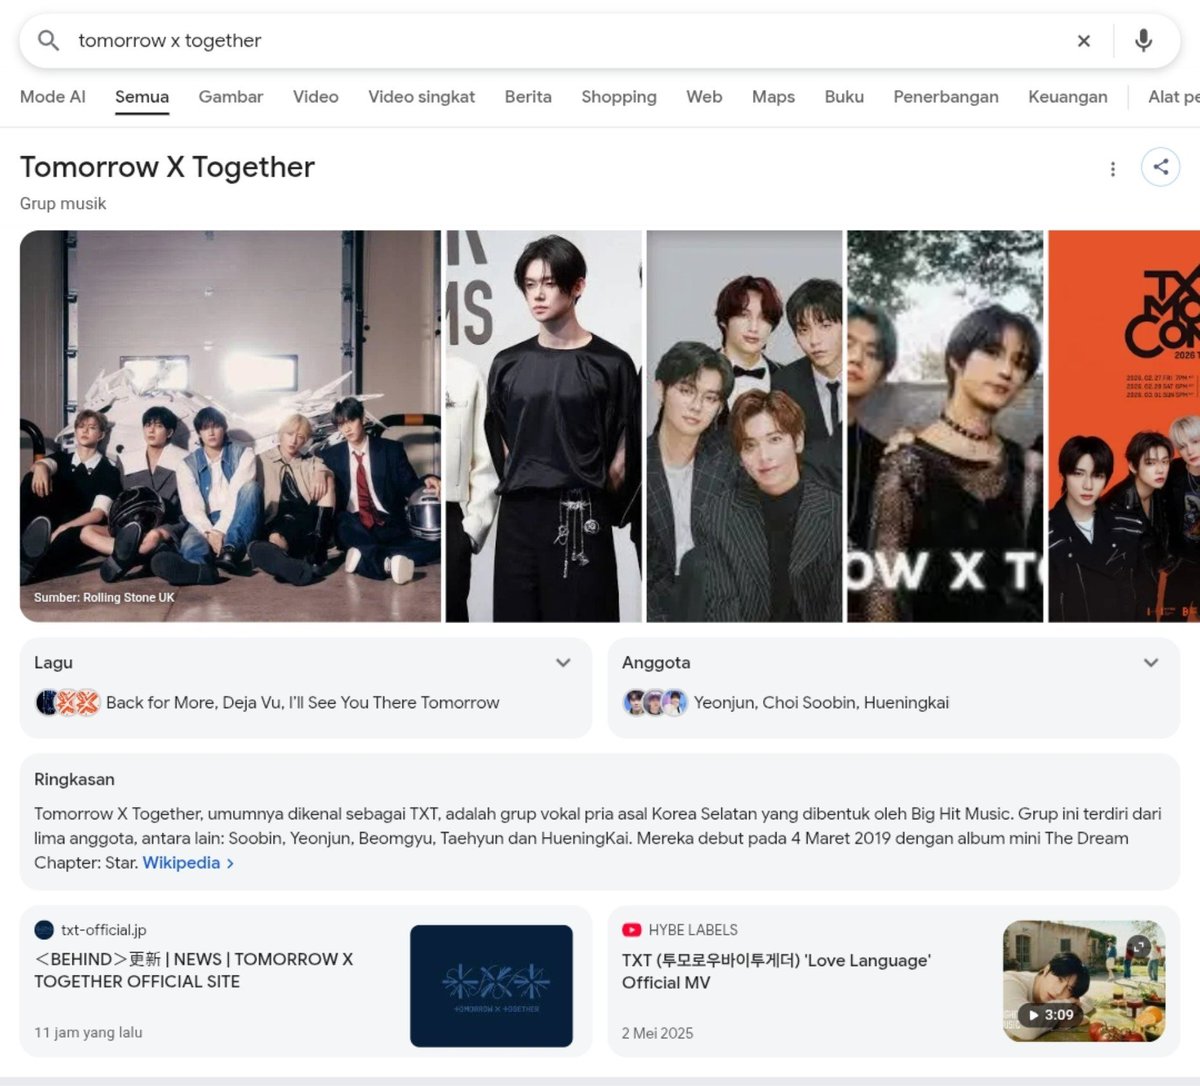The width and height of the screenshot is (1200, 1086).
Task: Click the Tomorrow X Together heading
Action: [167, 167]
